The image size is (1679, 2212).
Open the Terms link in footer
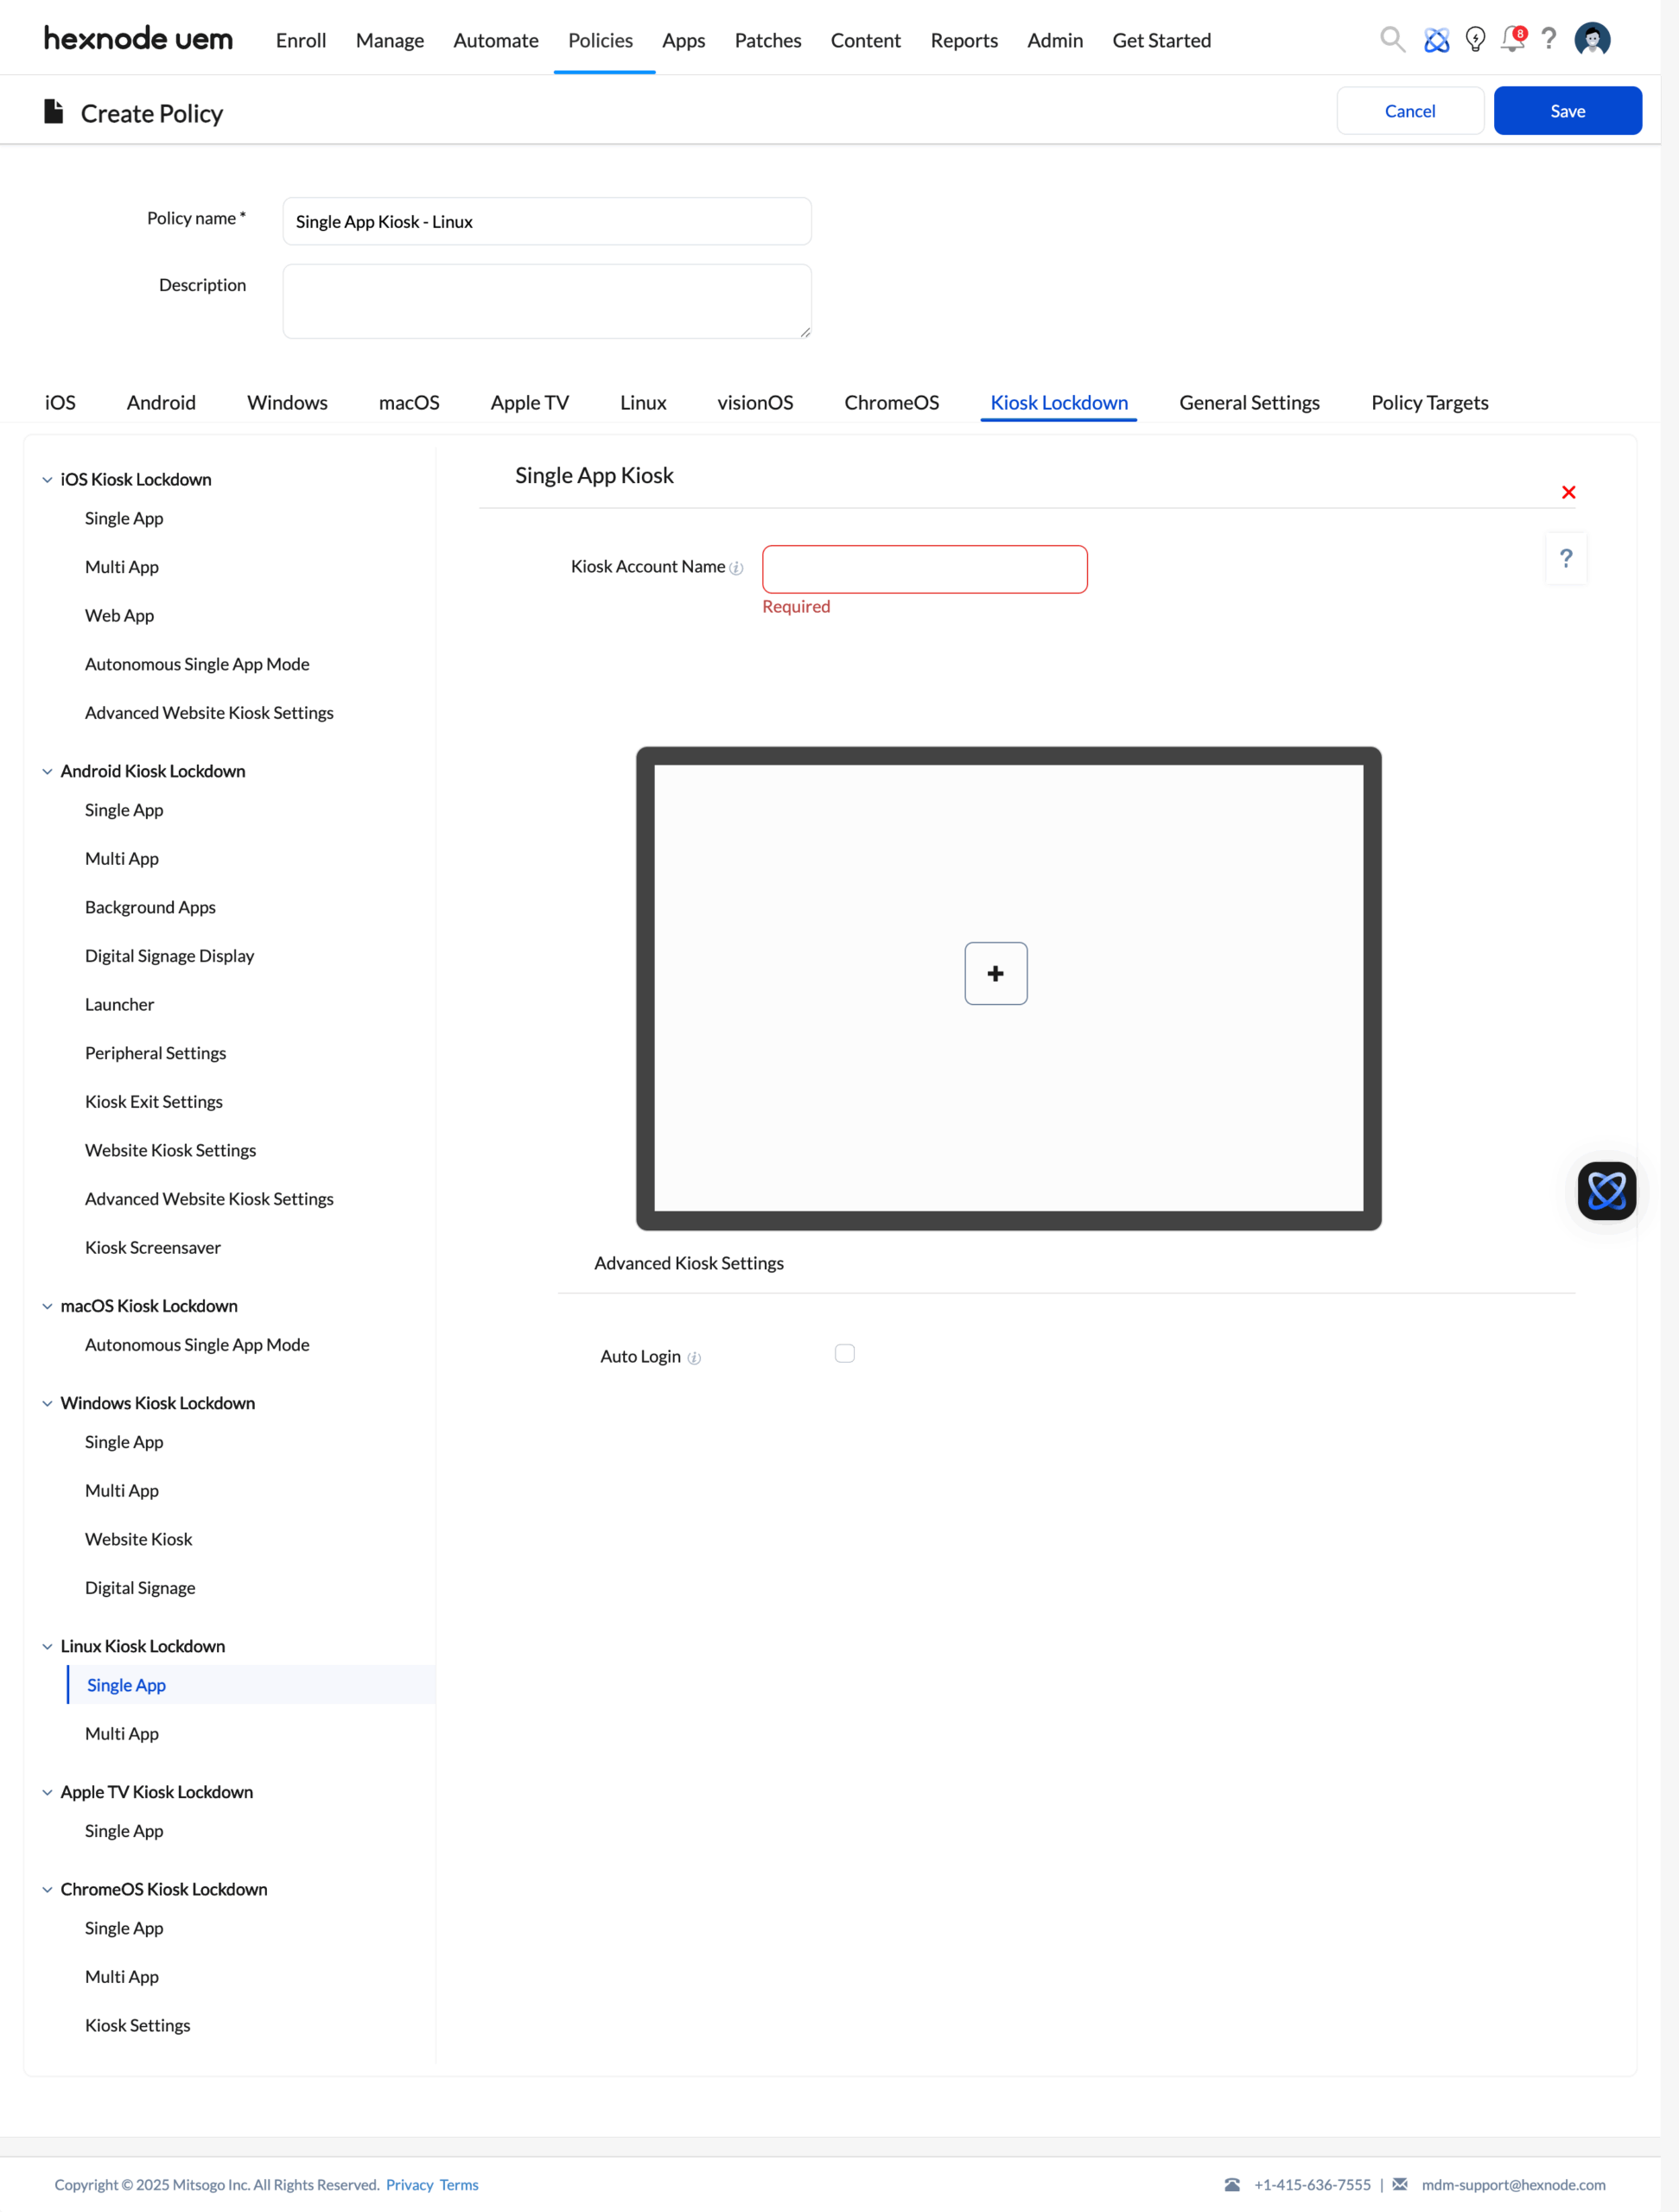click(x=459, y=2185)
